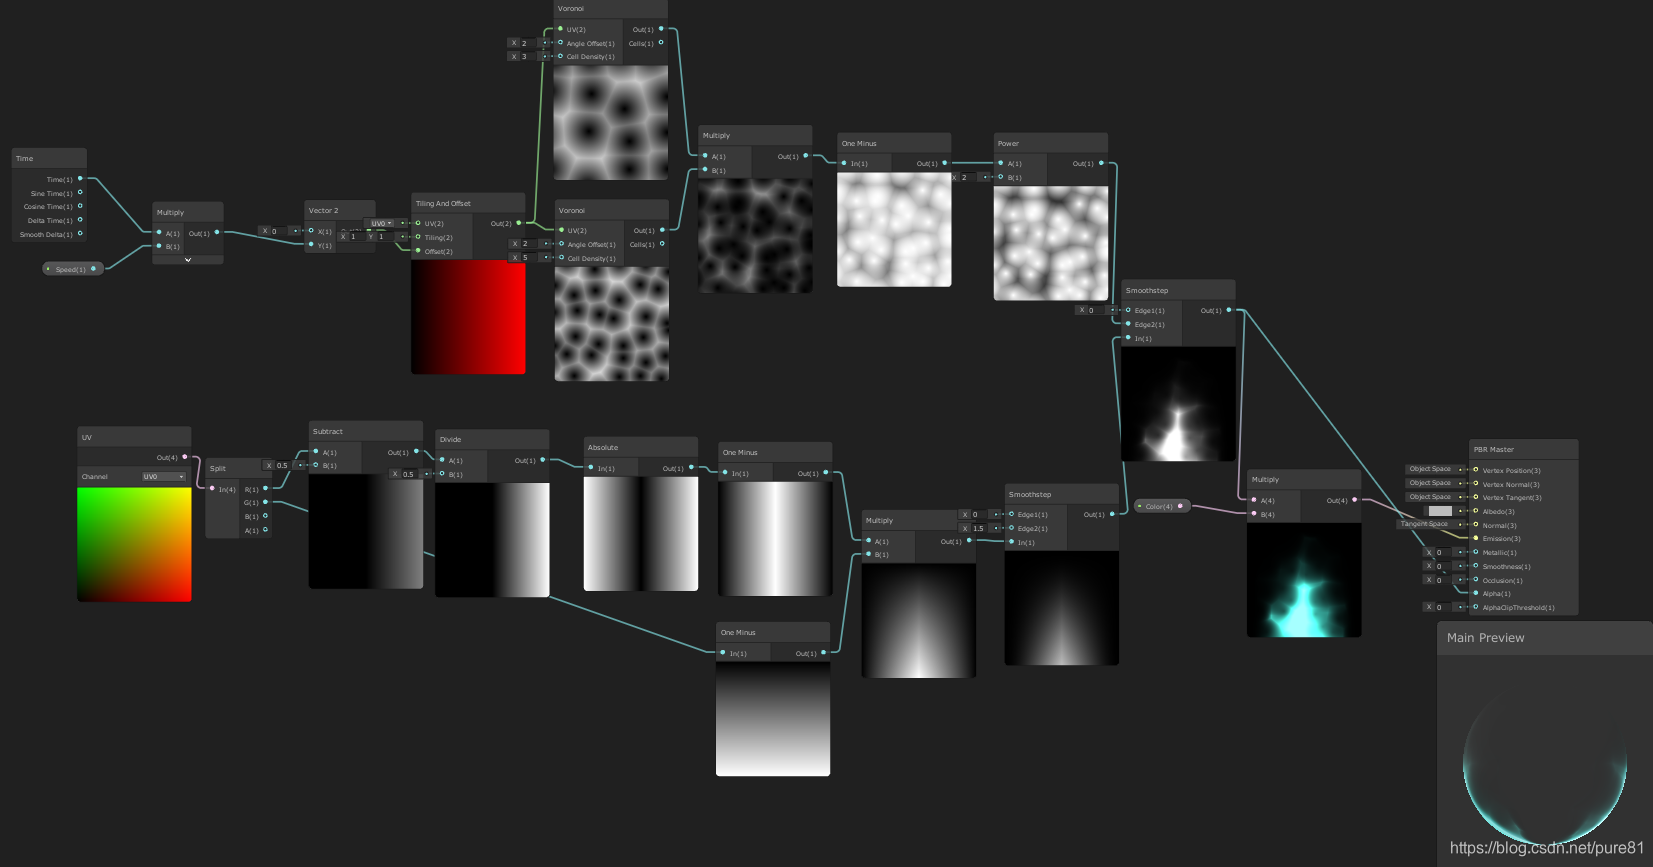This screenshot has height=867, width=1653.
Task: Click Out(2) output port on Tilling And Offset
Action: pos(518,223)
